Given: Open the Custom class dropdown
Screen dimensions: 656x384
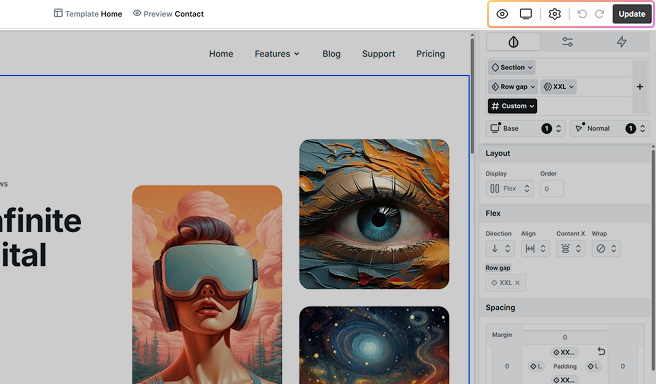Looking at the screenshot, I should point(512,106).
